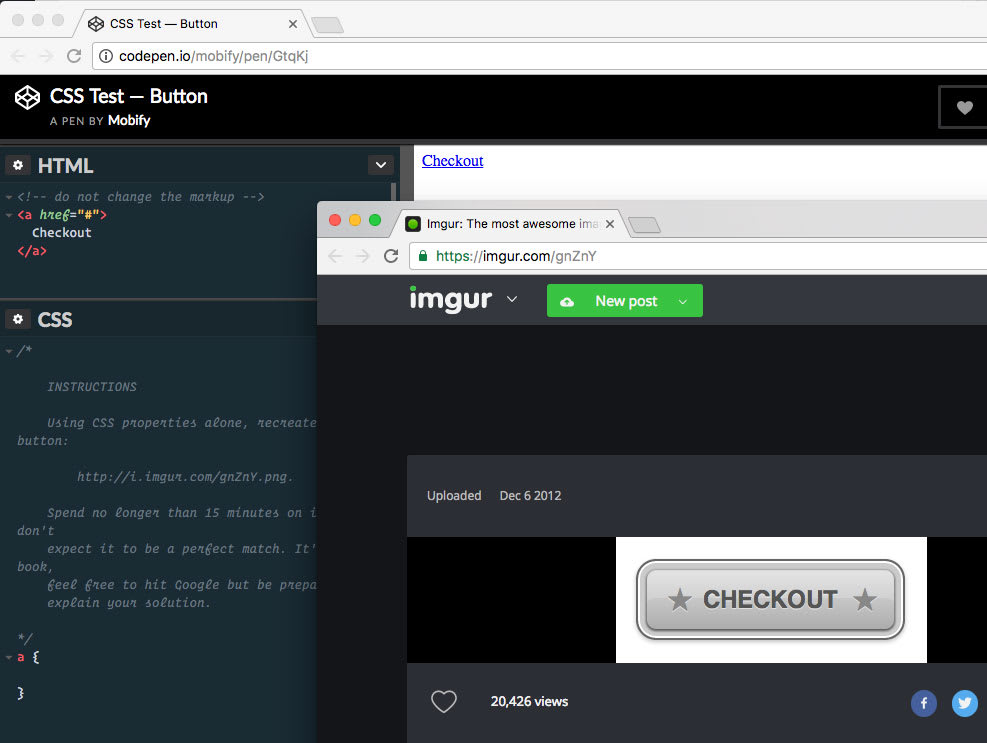Favorite the Imgur image with the heart

tap(443, 701)
